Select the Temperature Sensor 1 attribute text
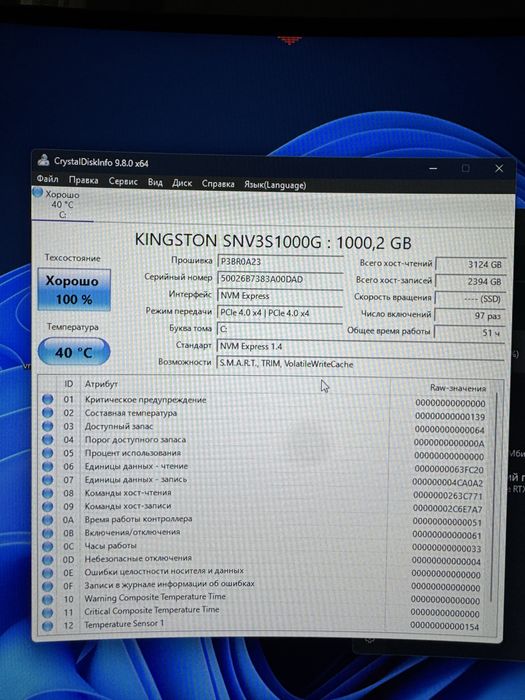Screen dimensions: 525x700 124,624
